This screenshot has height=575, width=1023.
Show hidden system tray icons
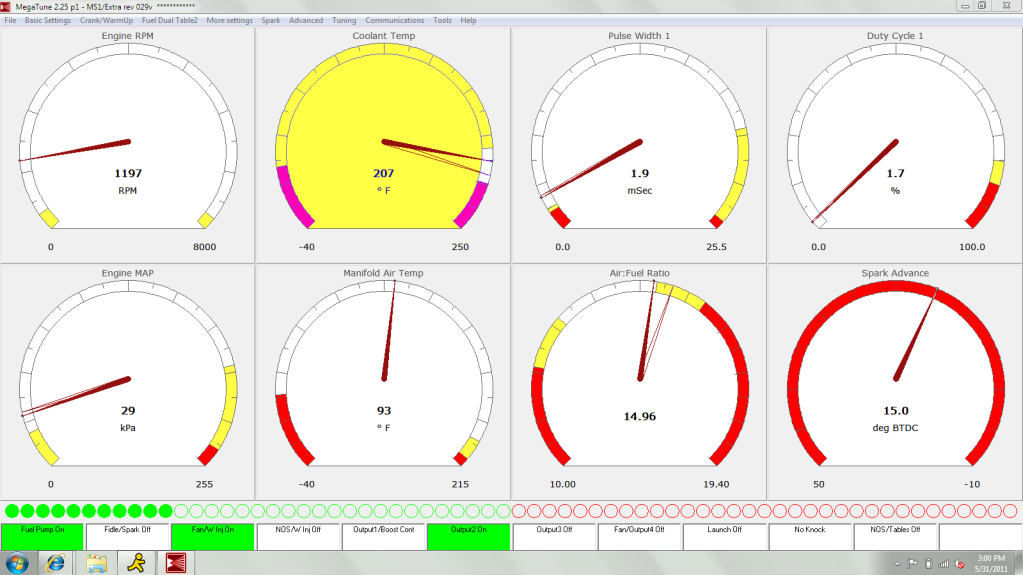click(x=897, y=565)
